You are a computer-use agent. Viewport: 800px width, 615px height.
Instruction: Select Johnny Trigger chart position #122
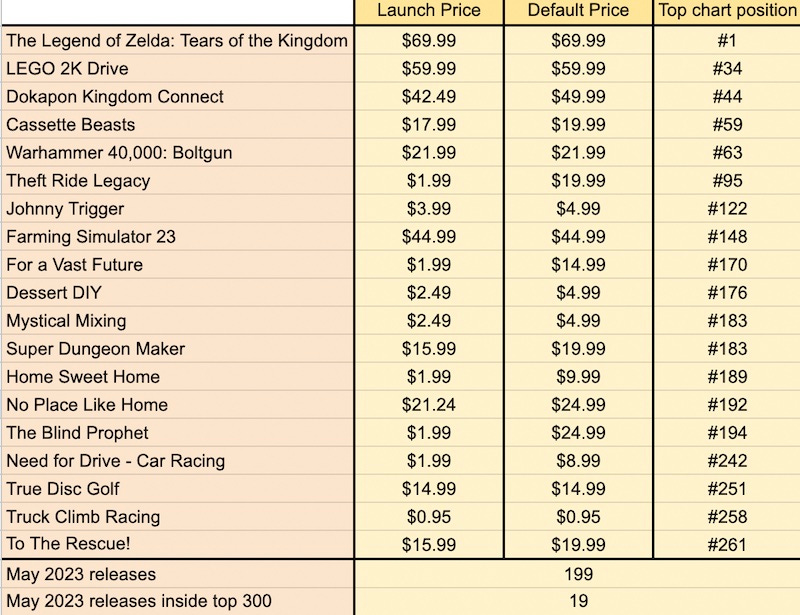(x=727, y=209)
